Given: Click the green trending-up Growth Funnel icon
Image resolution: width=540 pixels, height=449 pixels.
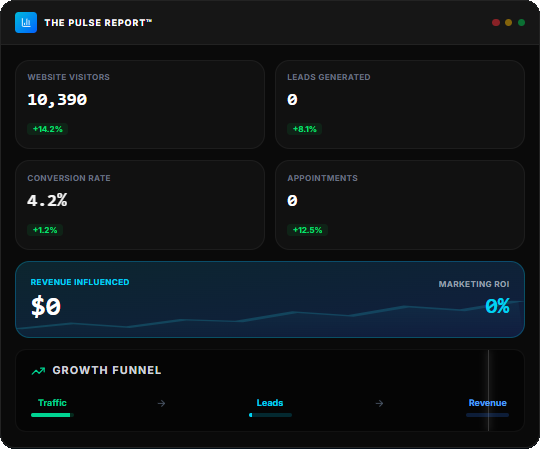Looking at the screenshot, I should 38,371.
